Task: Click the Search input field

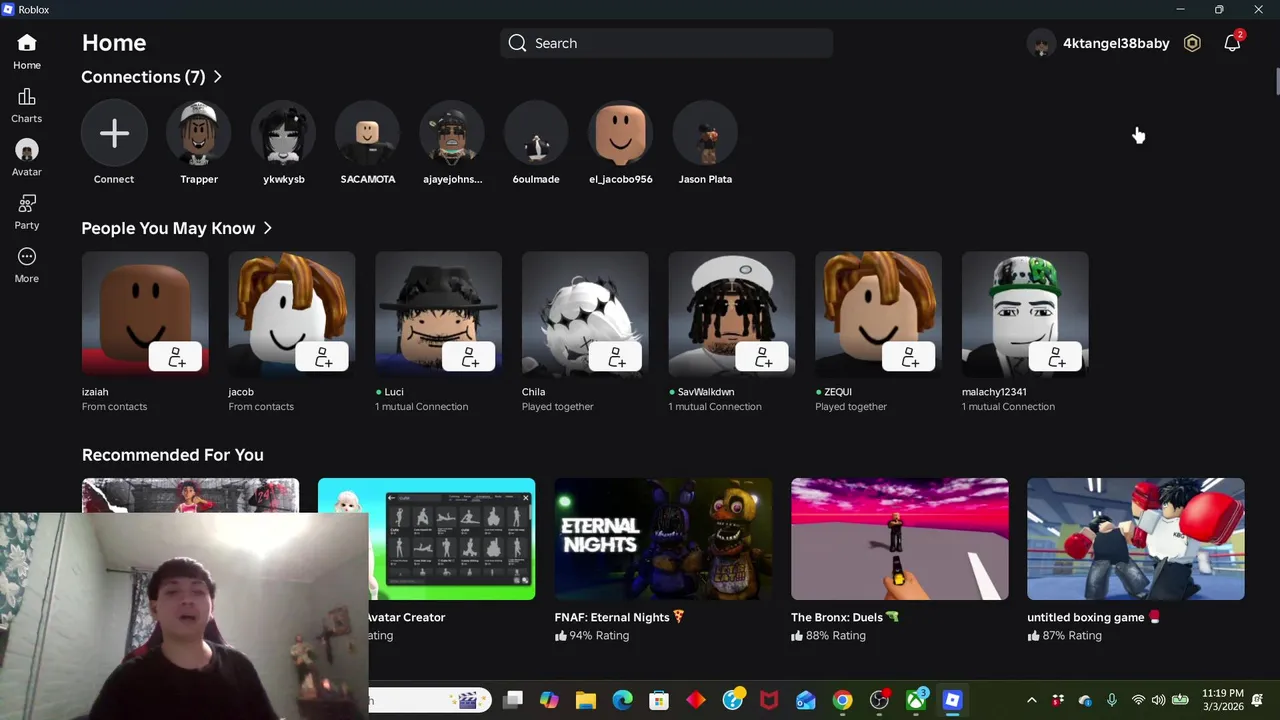Action: [667, 43]
